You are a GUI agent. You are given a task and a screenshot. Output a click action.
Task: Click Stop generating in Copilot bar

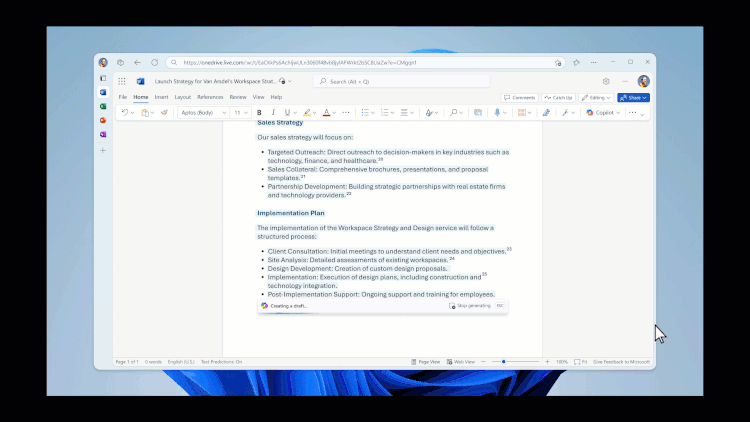(470, 306)
